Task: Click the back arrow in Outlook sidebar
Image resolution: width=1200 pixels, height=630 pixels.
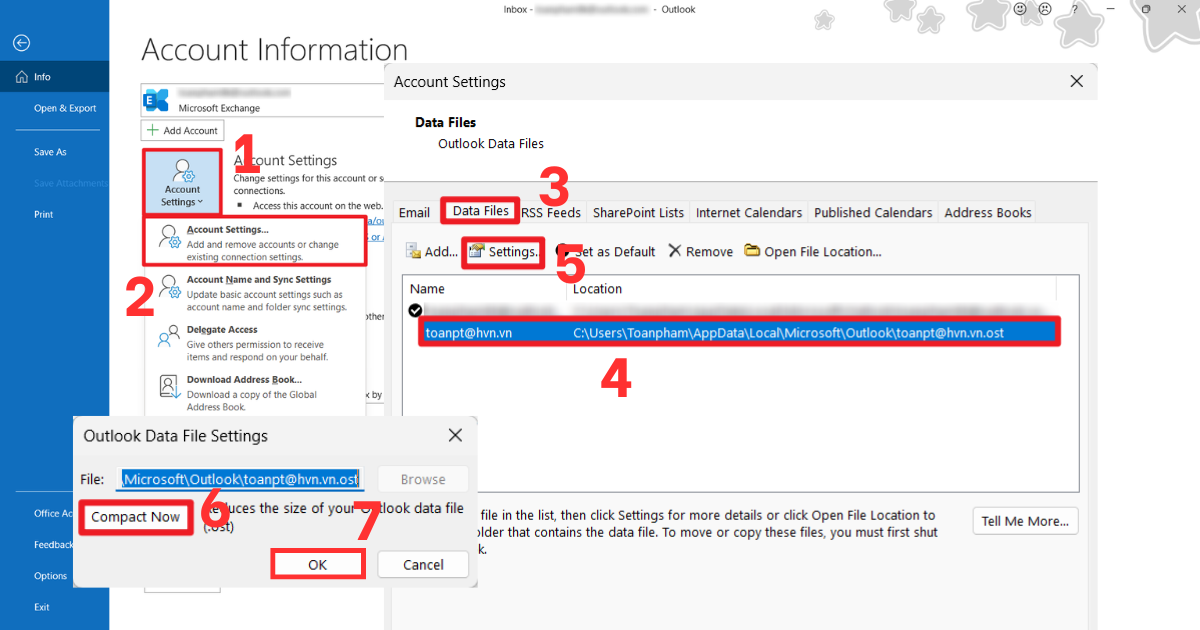Action: [x=20, y=43]
